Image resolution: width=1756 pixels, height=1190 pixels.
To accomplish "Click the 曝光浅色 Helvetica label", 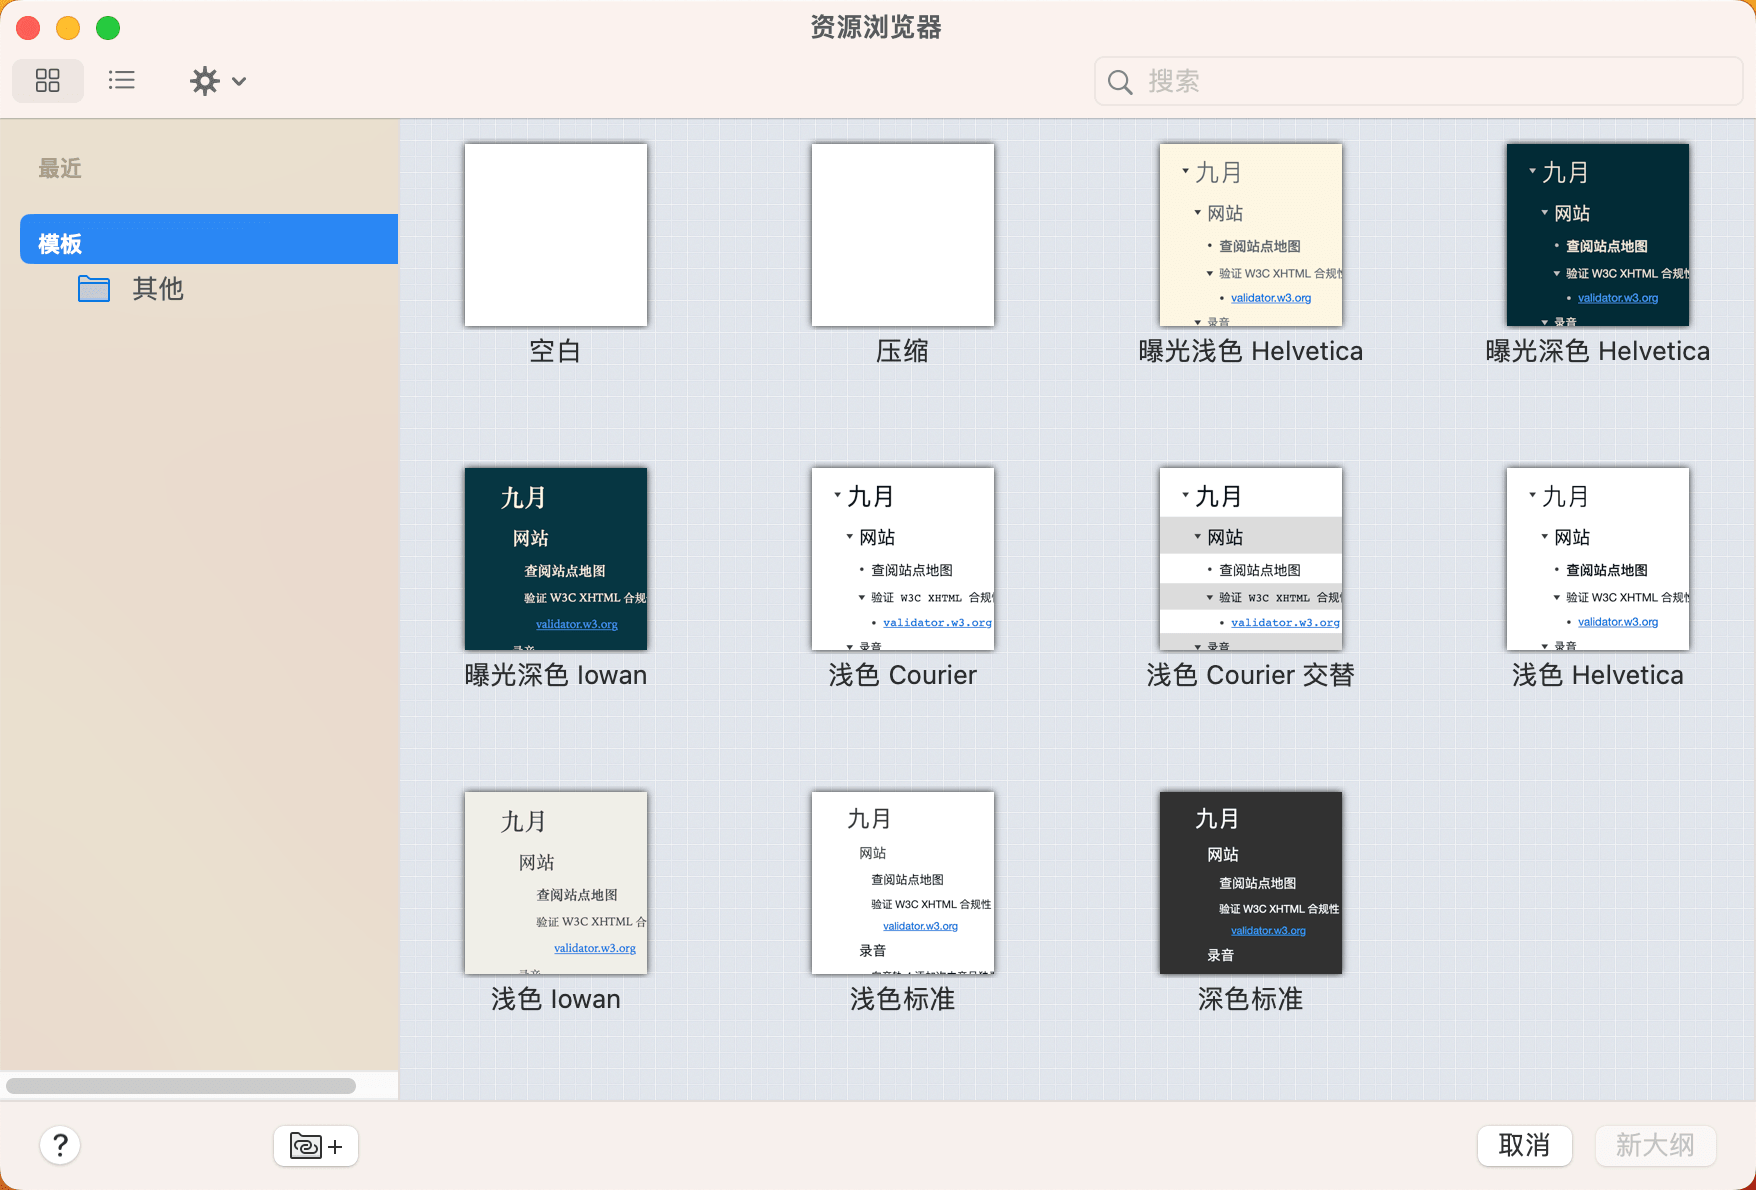I will click(x=1251, y=351).
